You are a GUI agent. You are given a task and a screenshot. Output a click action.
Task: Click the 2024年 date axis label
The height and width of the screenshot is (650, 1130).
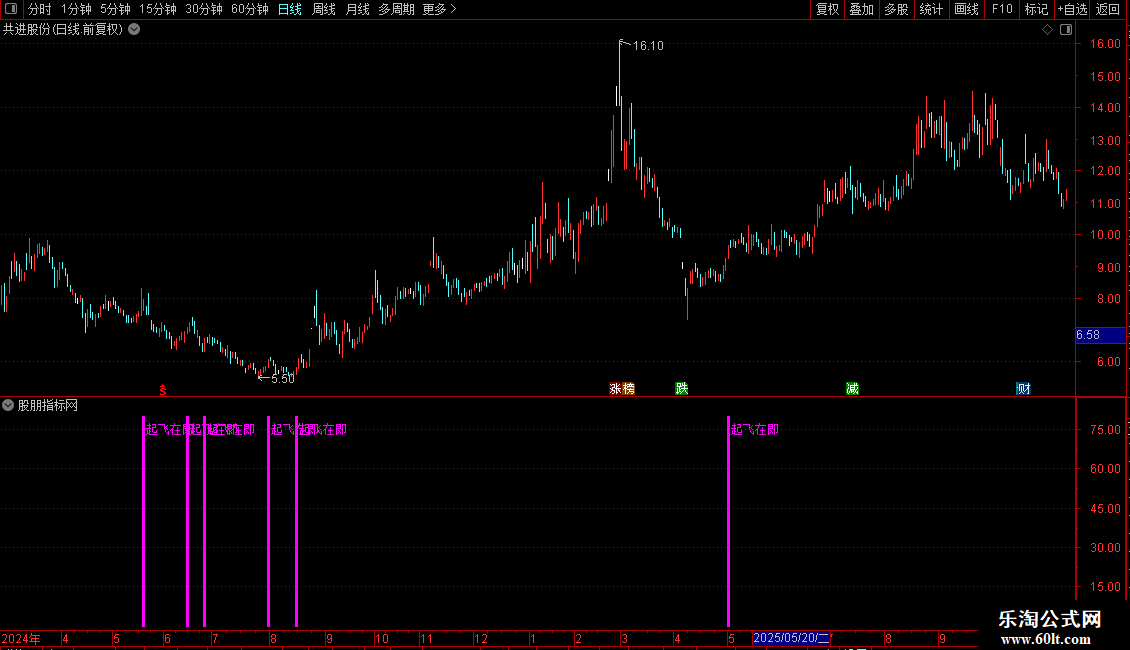[x=21, y=638]
